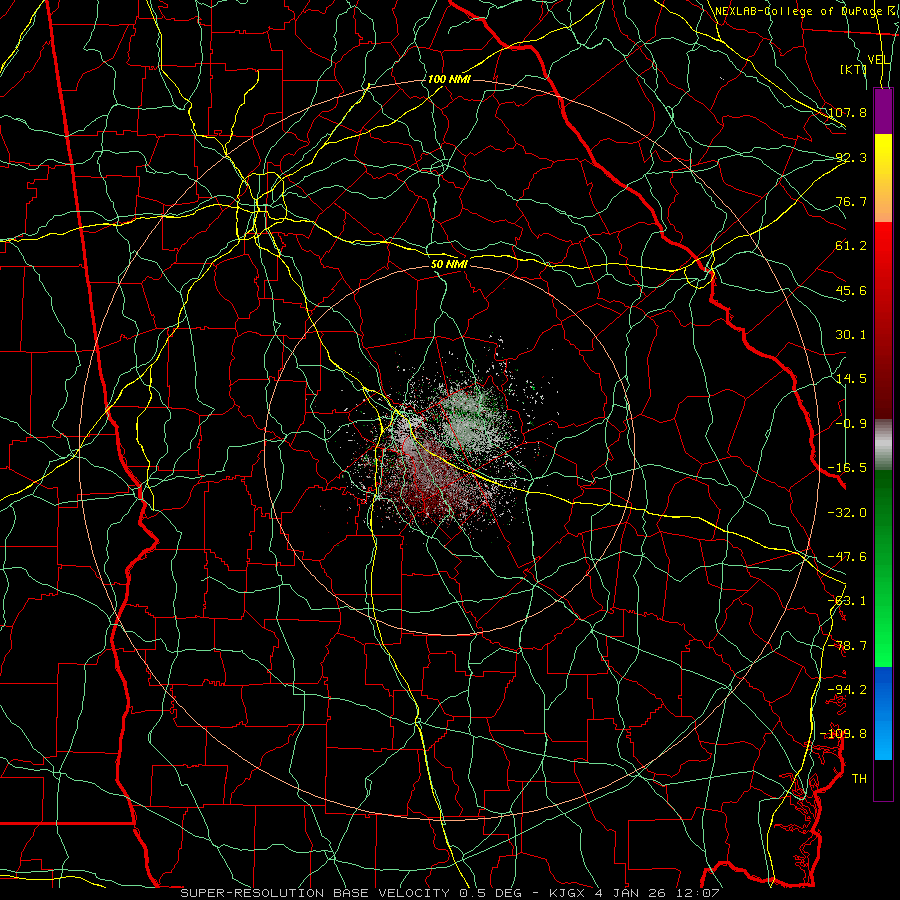This screenshot has width=900, height=900.
Task: Click the -109.8 velocity scale value
Action: pyautogui.click(x=843, y=734)
